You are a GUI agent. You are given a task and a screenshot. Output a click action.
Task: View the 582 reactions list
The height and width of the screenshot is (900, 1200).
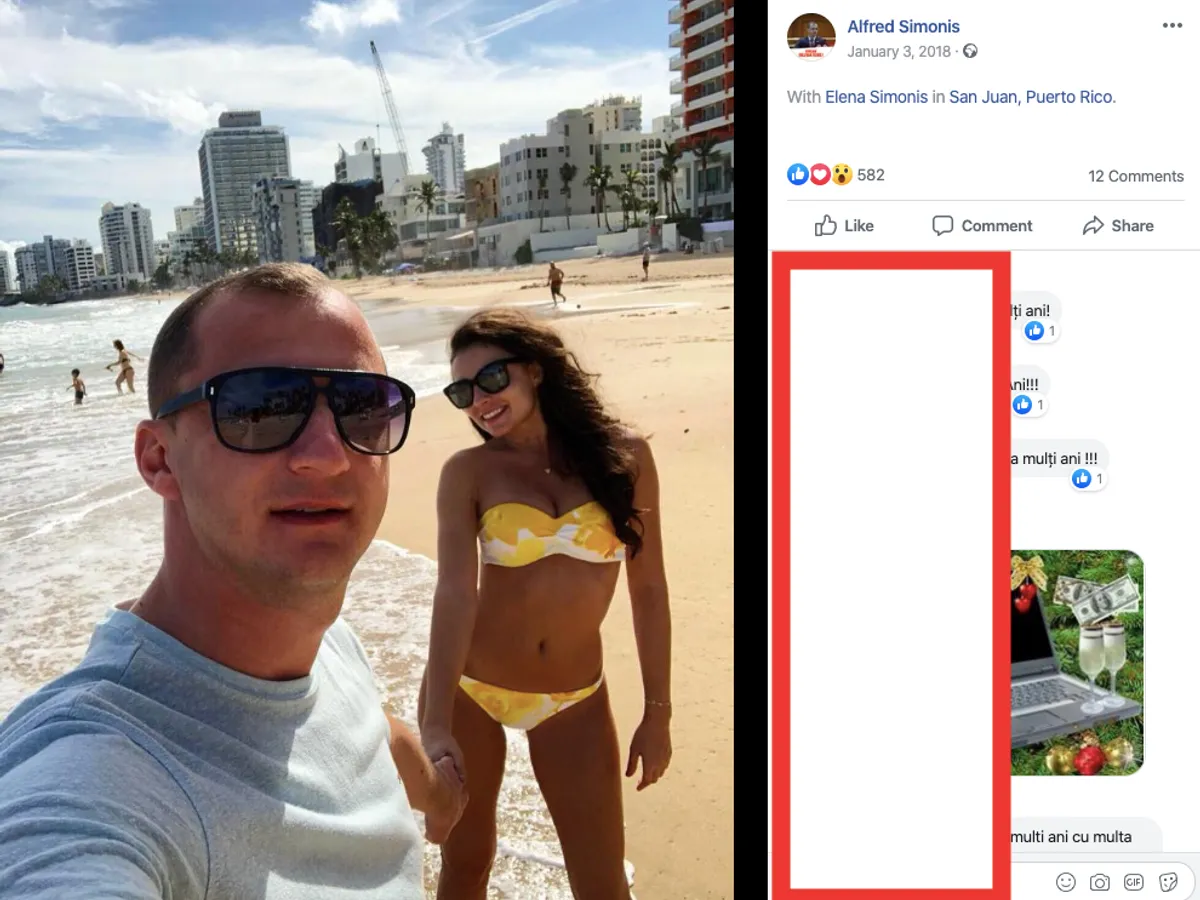click(x=871, y=175)
